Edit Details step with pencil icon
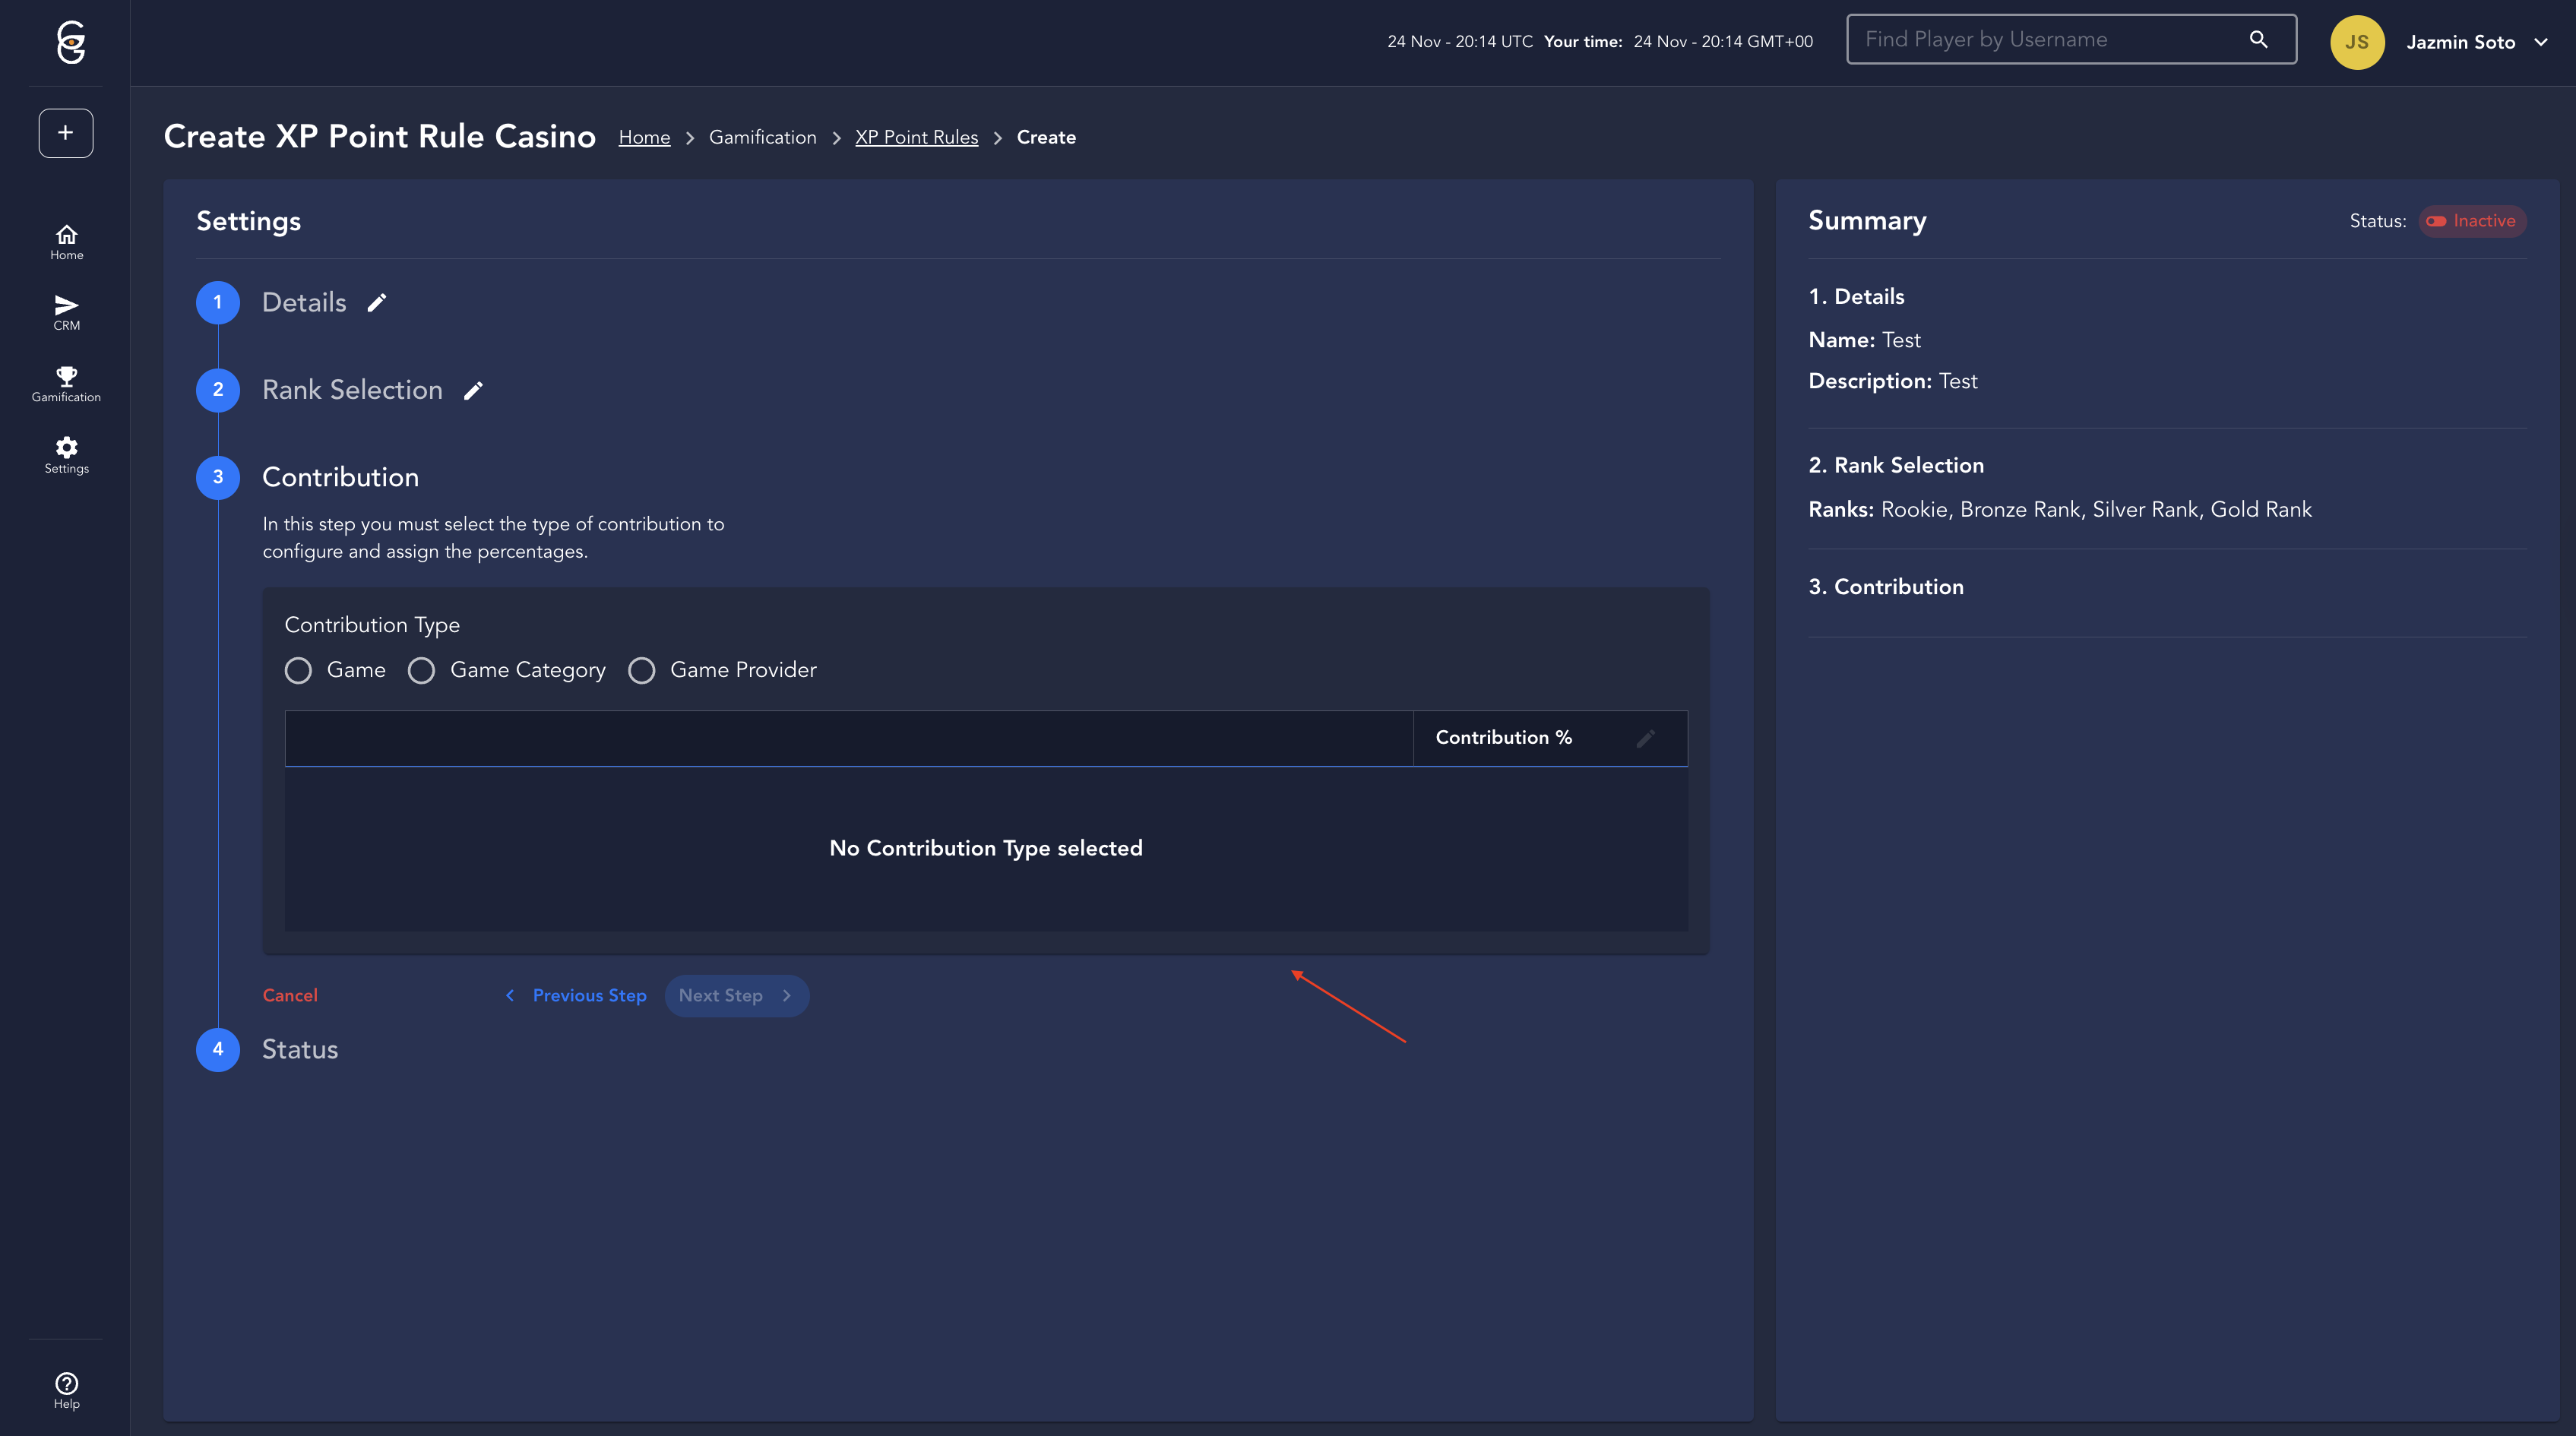2576x1436 pixels. [377, 303]
